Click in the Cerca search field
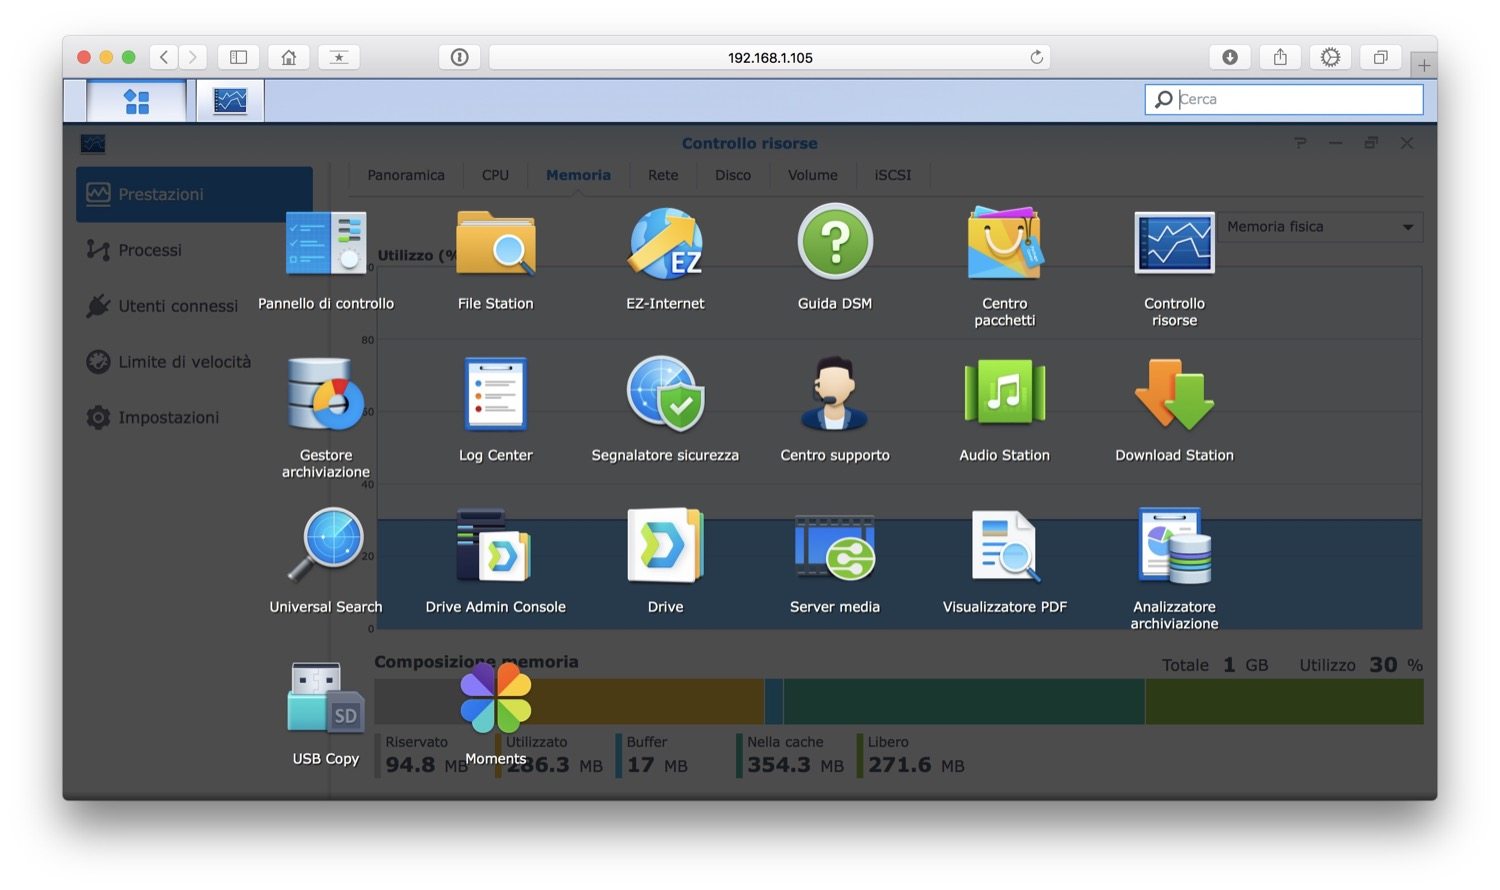 click(x=1284, y=99)
